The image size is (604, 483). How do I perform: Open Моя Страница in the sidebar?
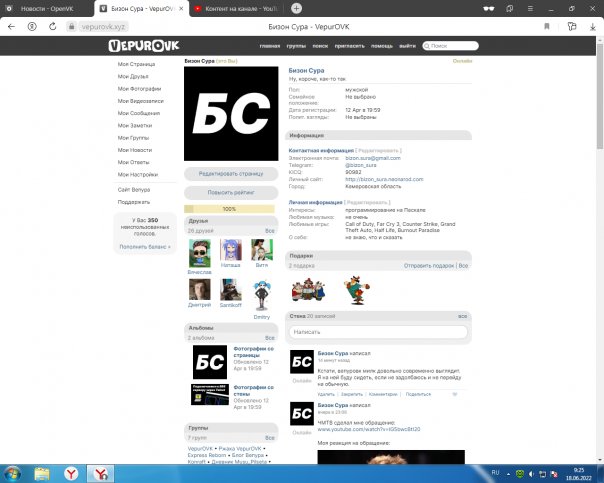136,64
